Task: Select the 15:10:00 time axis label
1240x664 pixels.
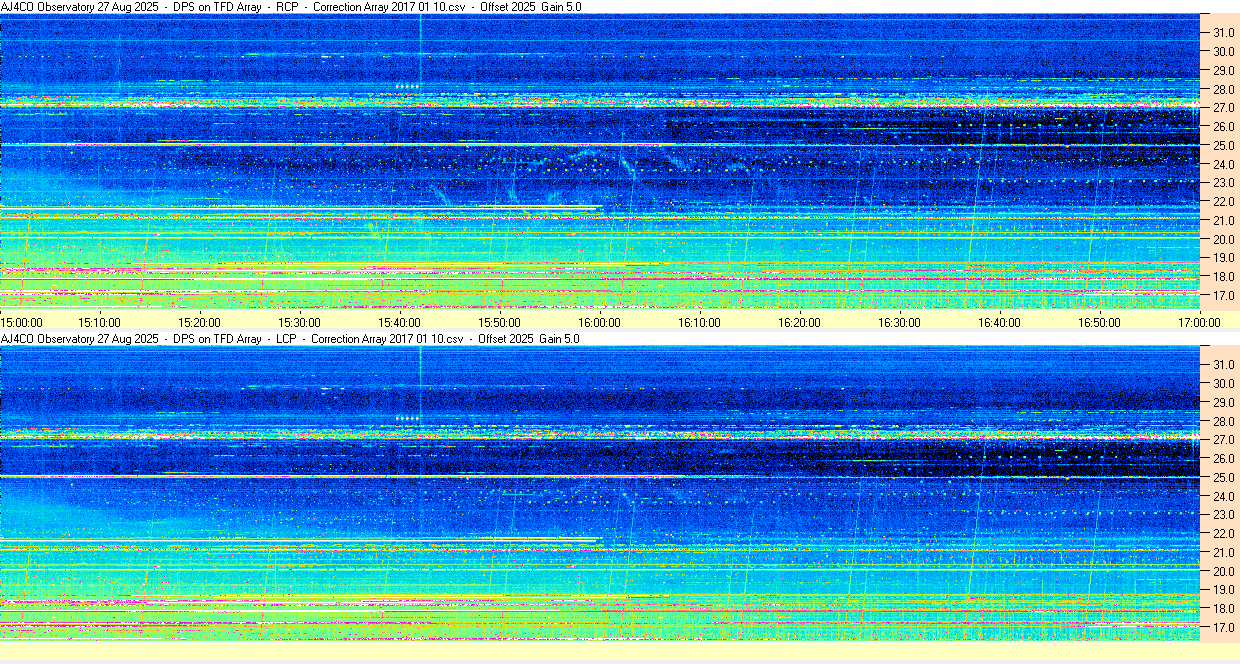Action: [x=100, y=322]
